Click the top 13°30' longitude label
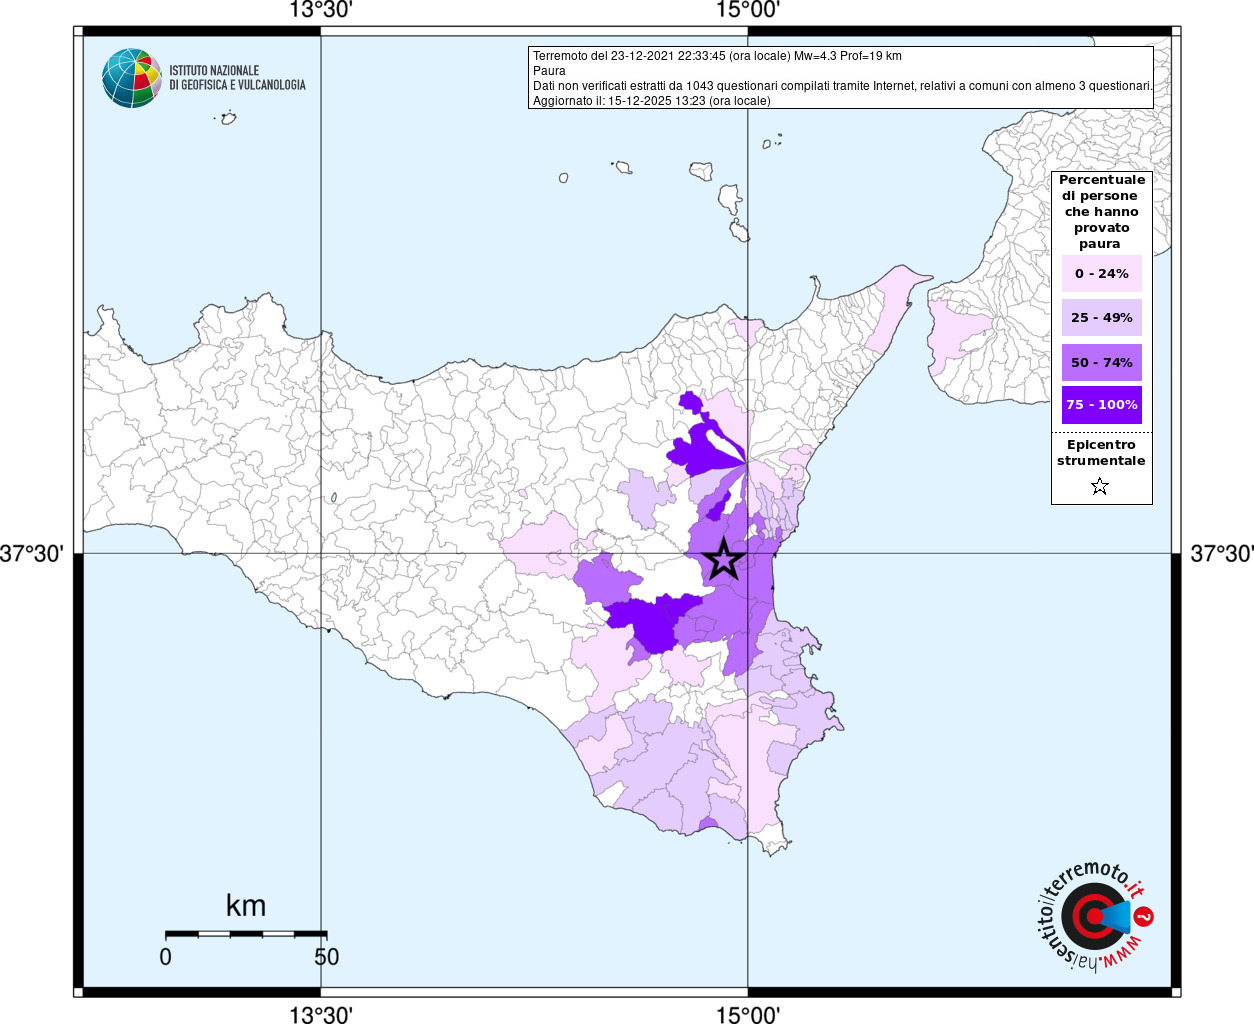The height and width of the screenshot is (1024, 1254). tap(321, 11)
